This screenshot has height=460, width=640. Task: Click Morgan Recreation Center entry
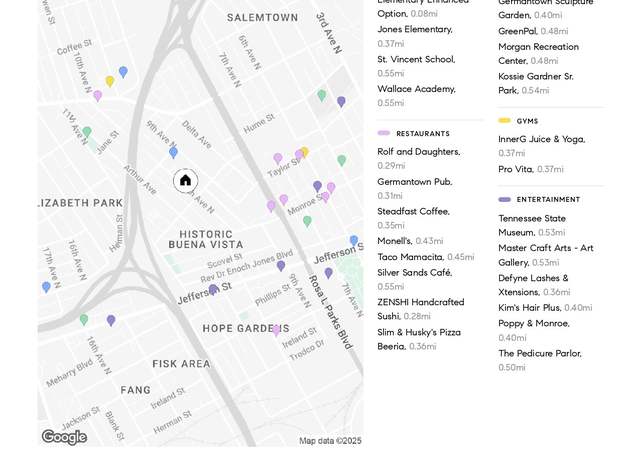(539, 53)
